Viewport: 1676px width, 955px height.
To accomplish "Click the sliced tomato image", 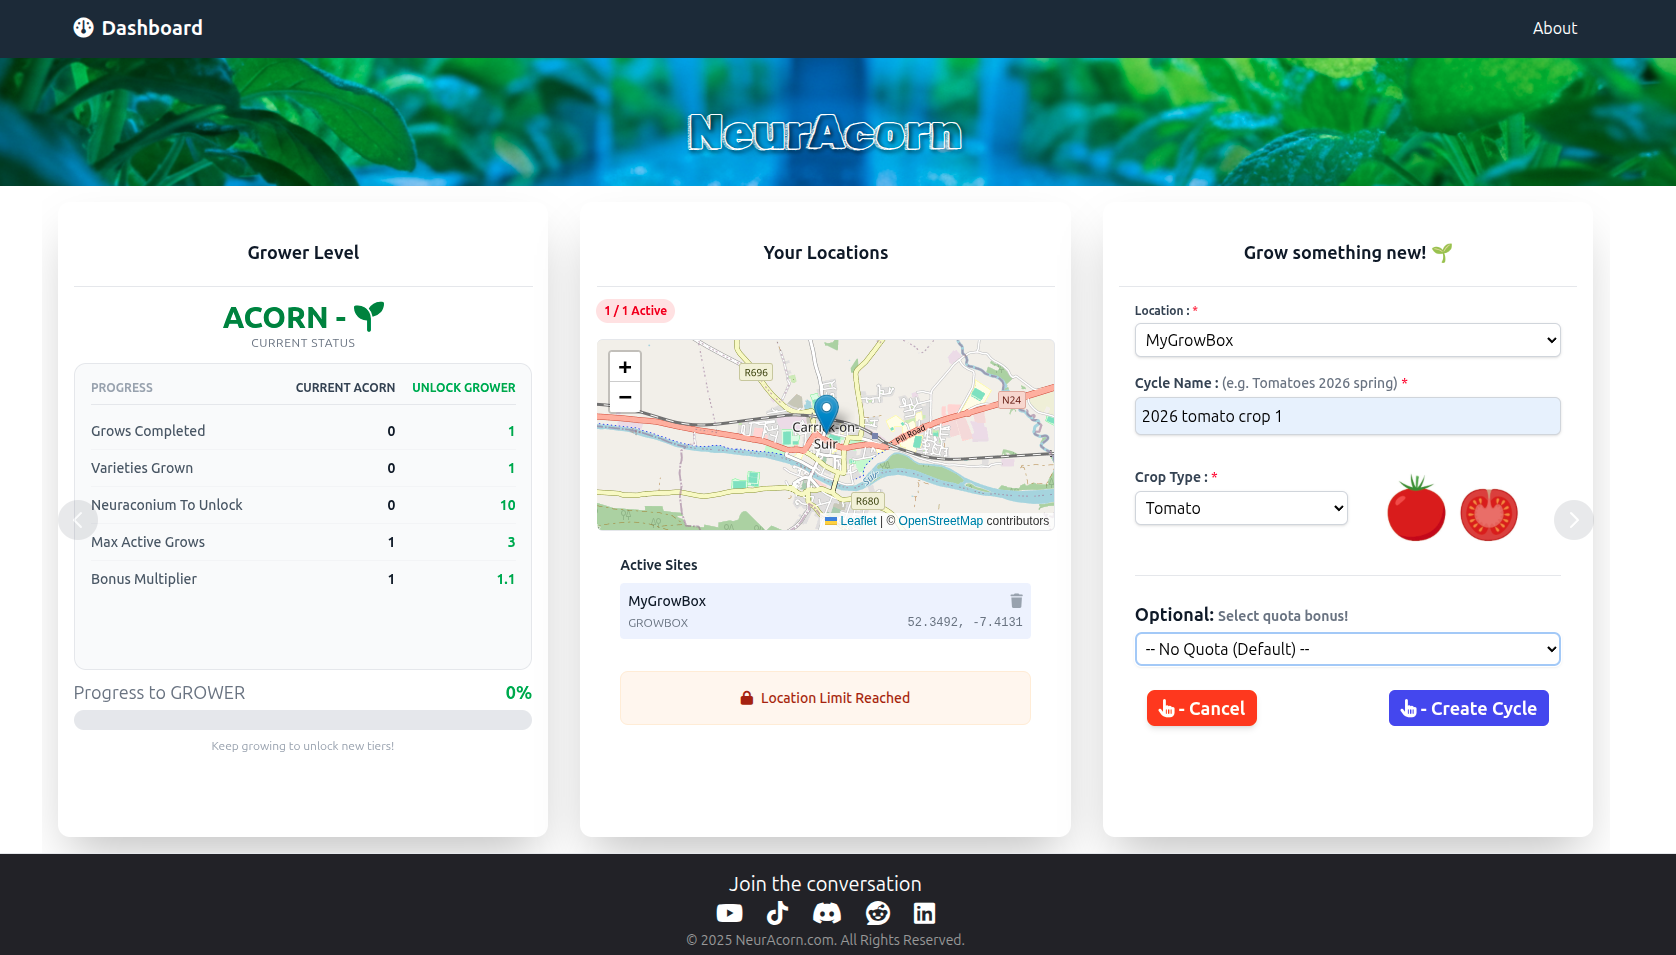I will (x=1489, y=514).
